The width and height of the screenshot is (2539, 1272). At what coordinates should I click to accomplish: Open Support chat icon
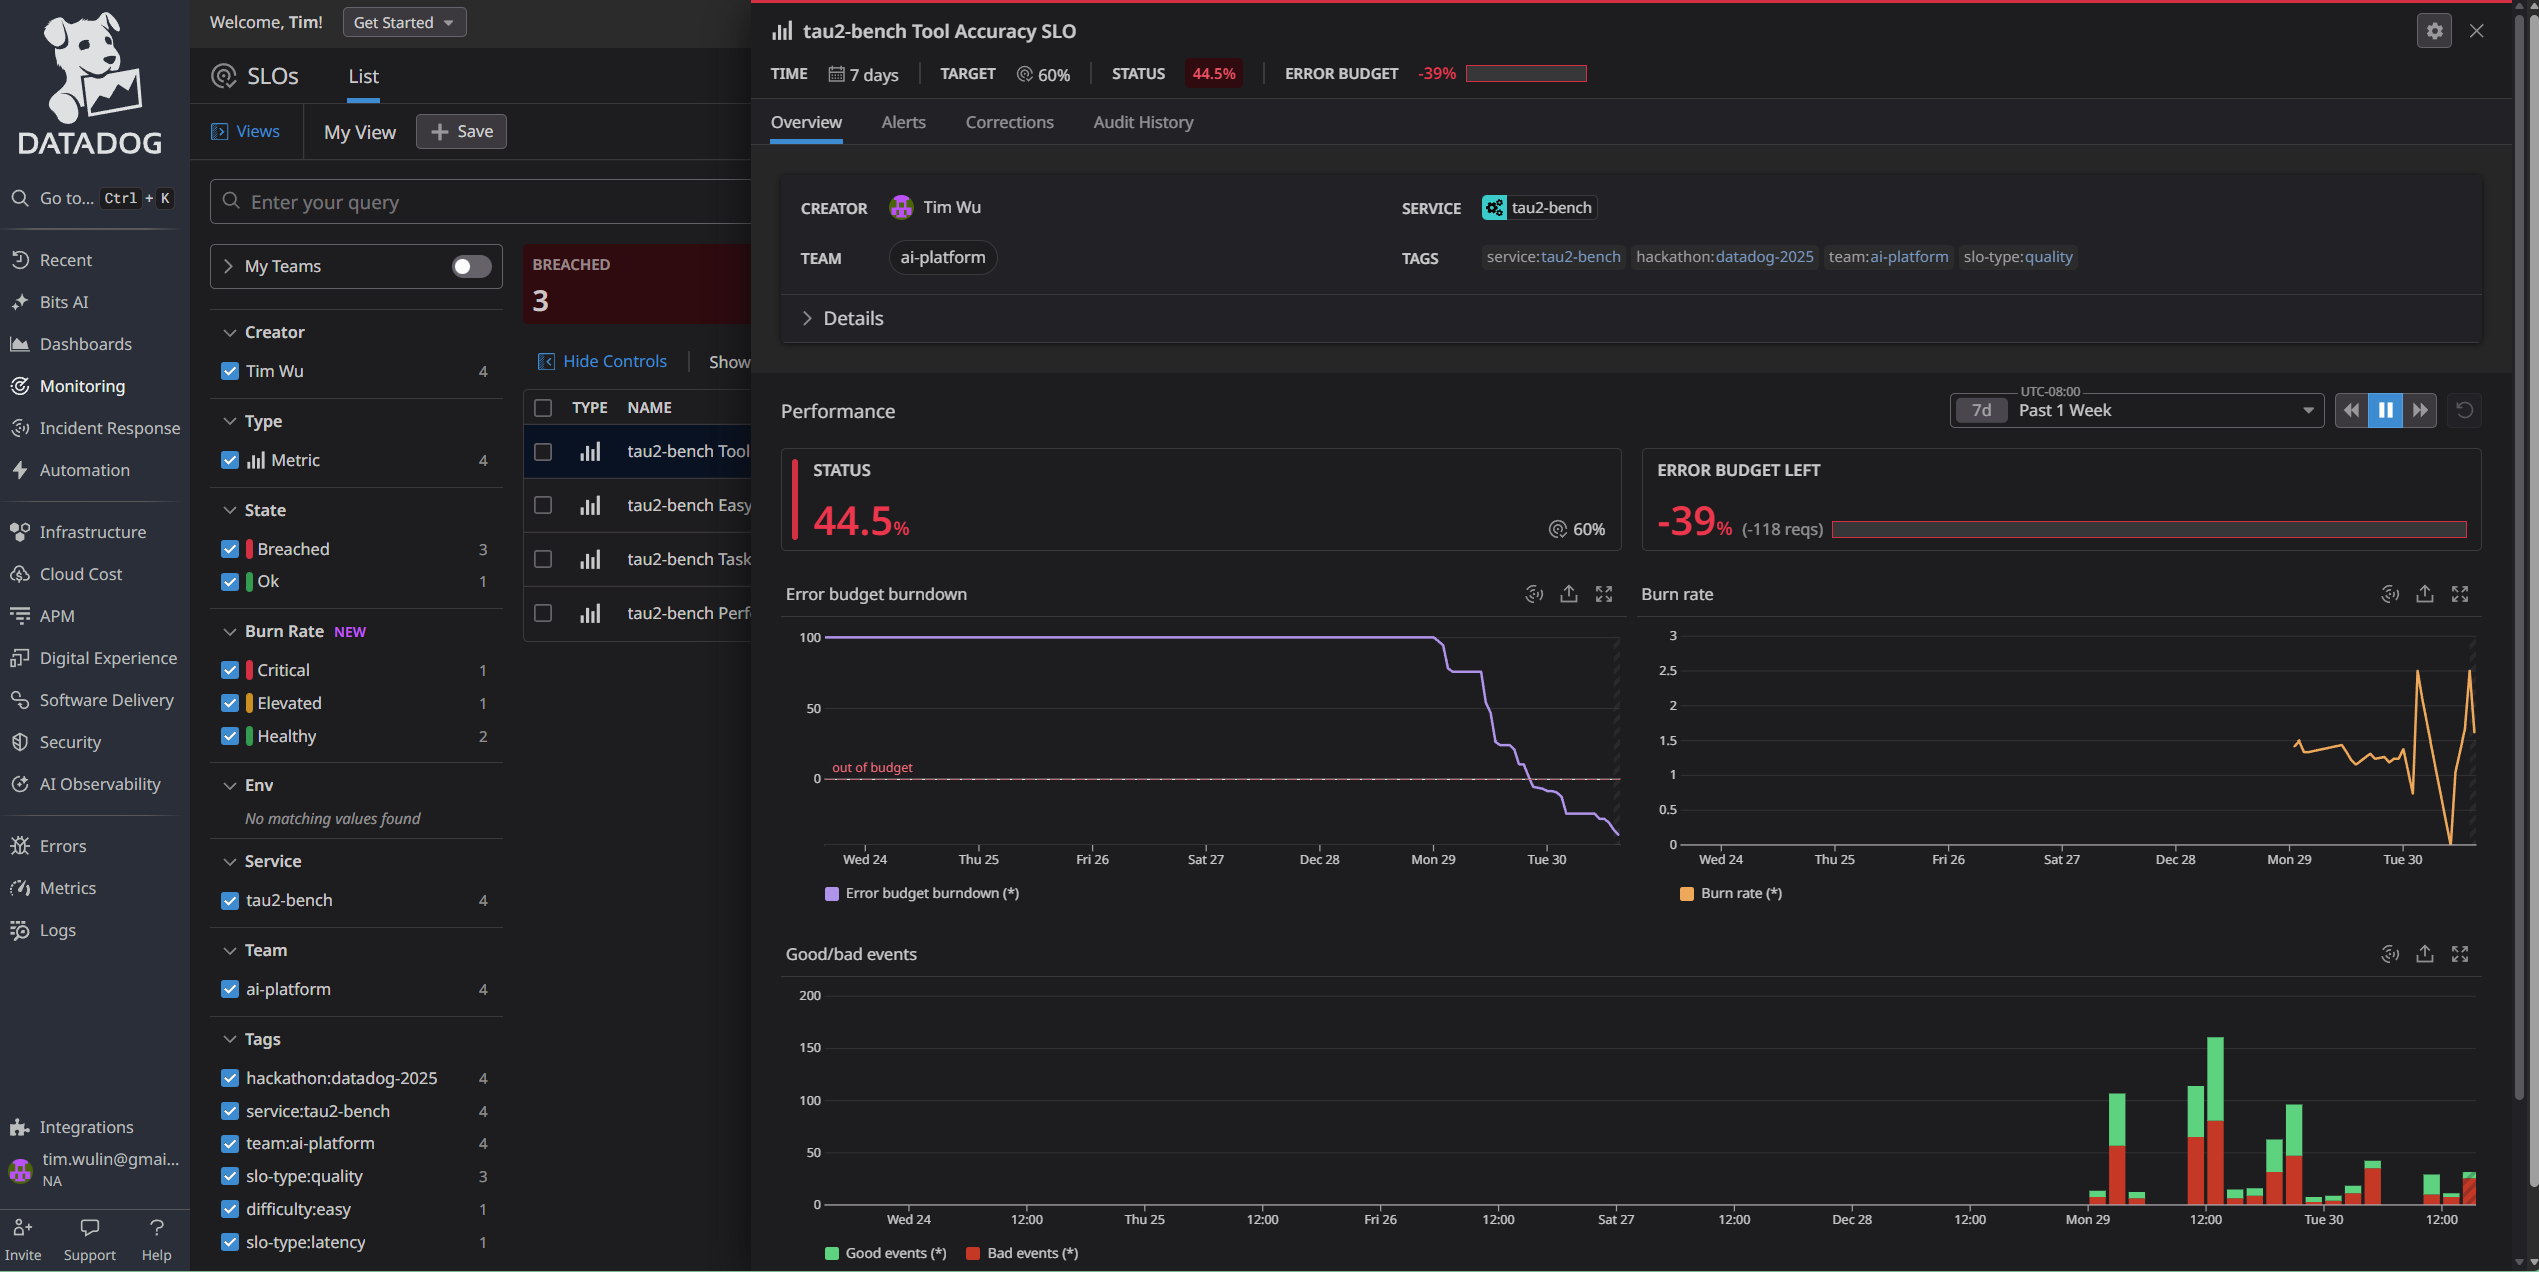[x=89, y=1227]
